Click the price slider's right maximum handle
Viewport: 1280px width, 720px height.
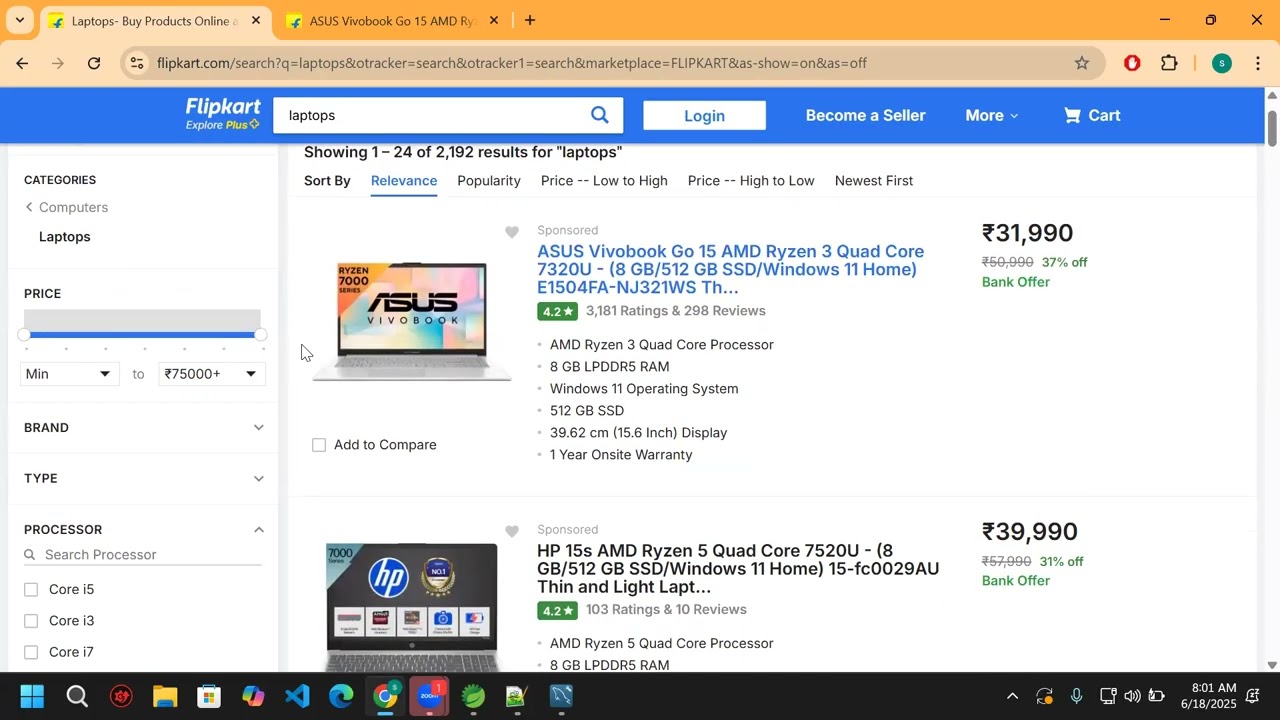[261, 335]
